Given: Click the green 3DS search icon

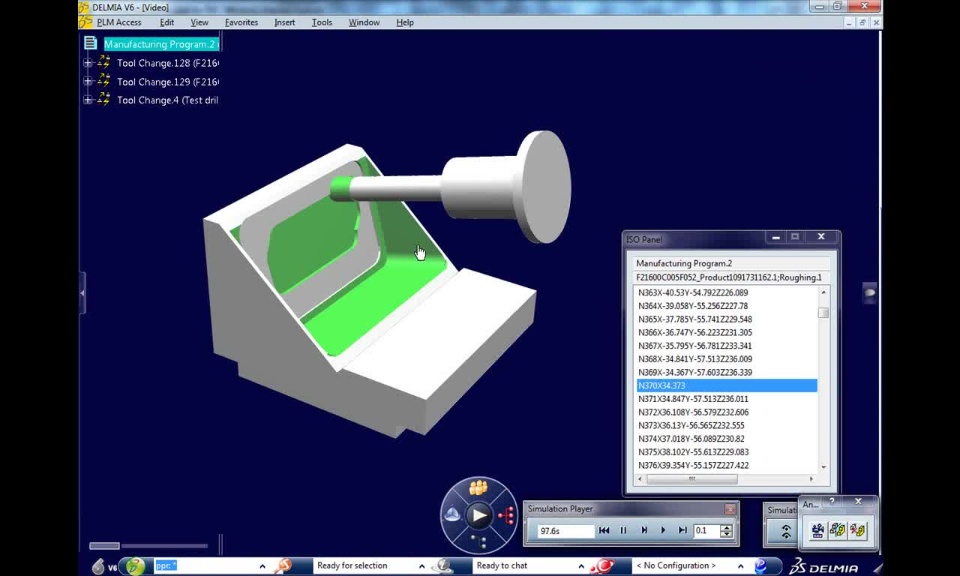Looking at the screenshot, I should point(135,566).
